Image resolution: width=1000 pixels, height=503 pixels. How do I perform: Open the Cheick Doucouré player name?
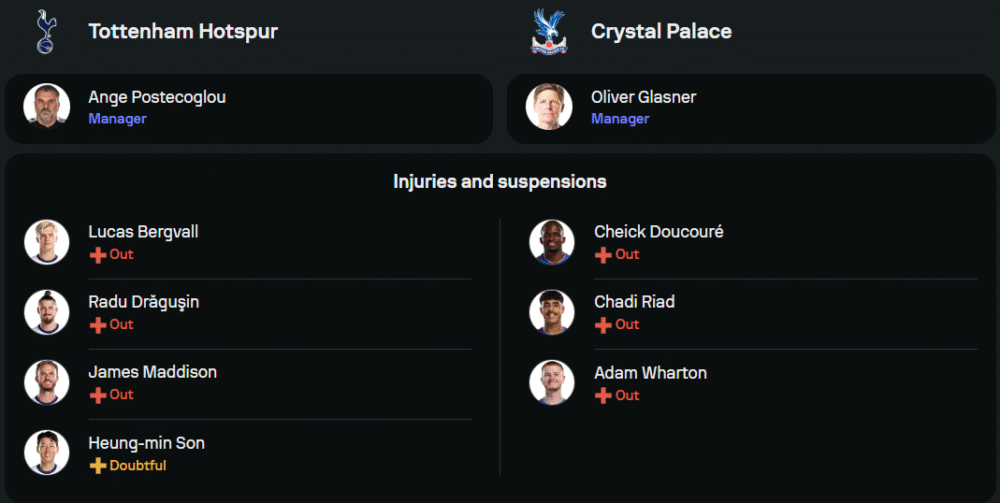(x=658, y=232)
